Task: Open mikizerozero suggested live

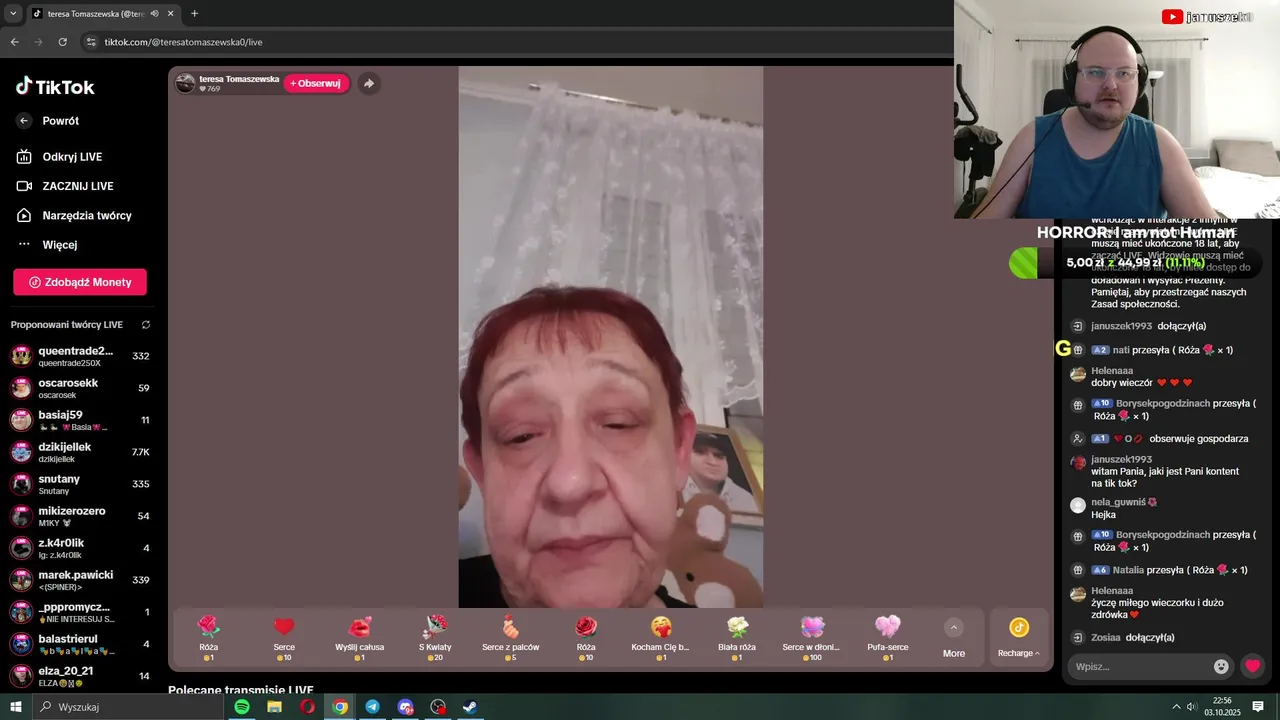Action: [x=80, y=516]
